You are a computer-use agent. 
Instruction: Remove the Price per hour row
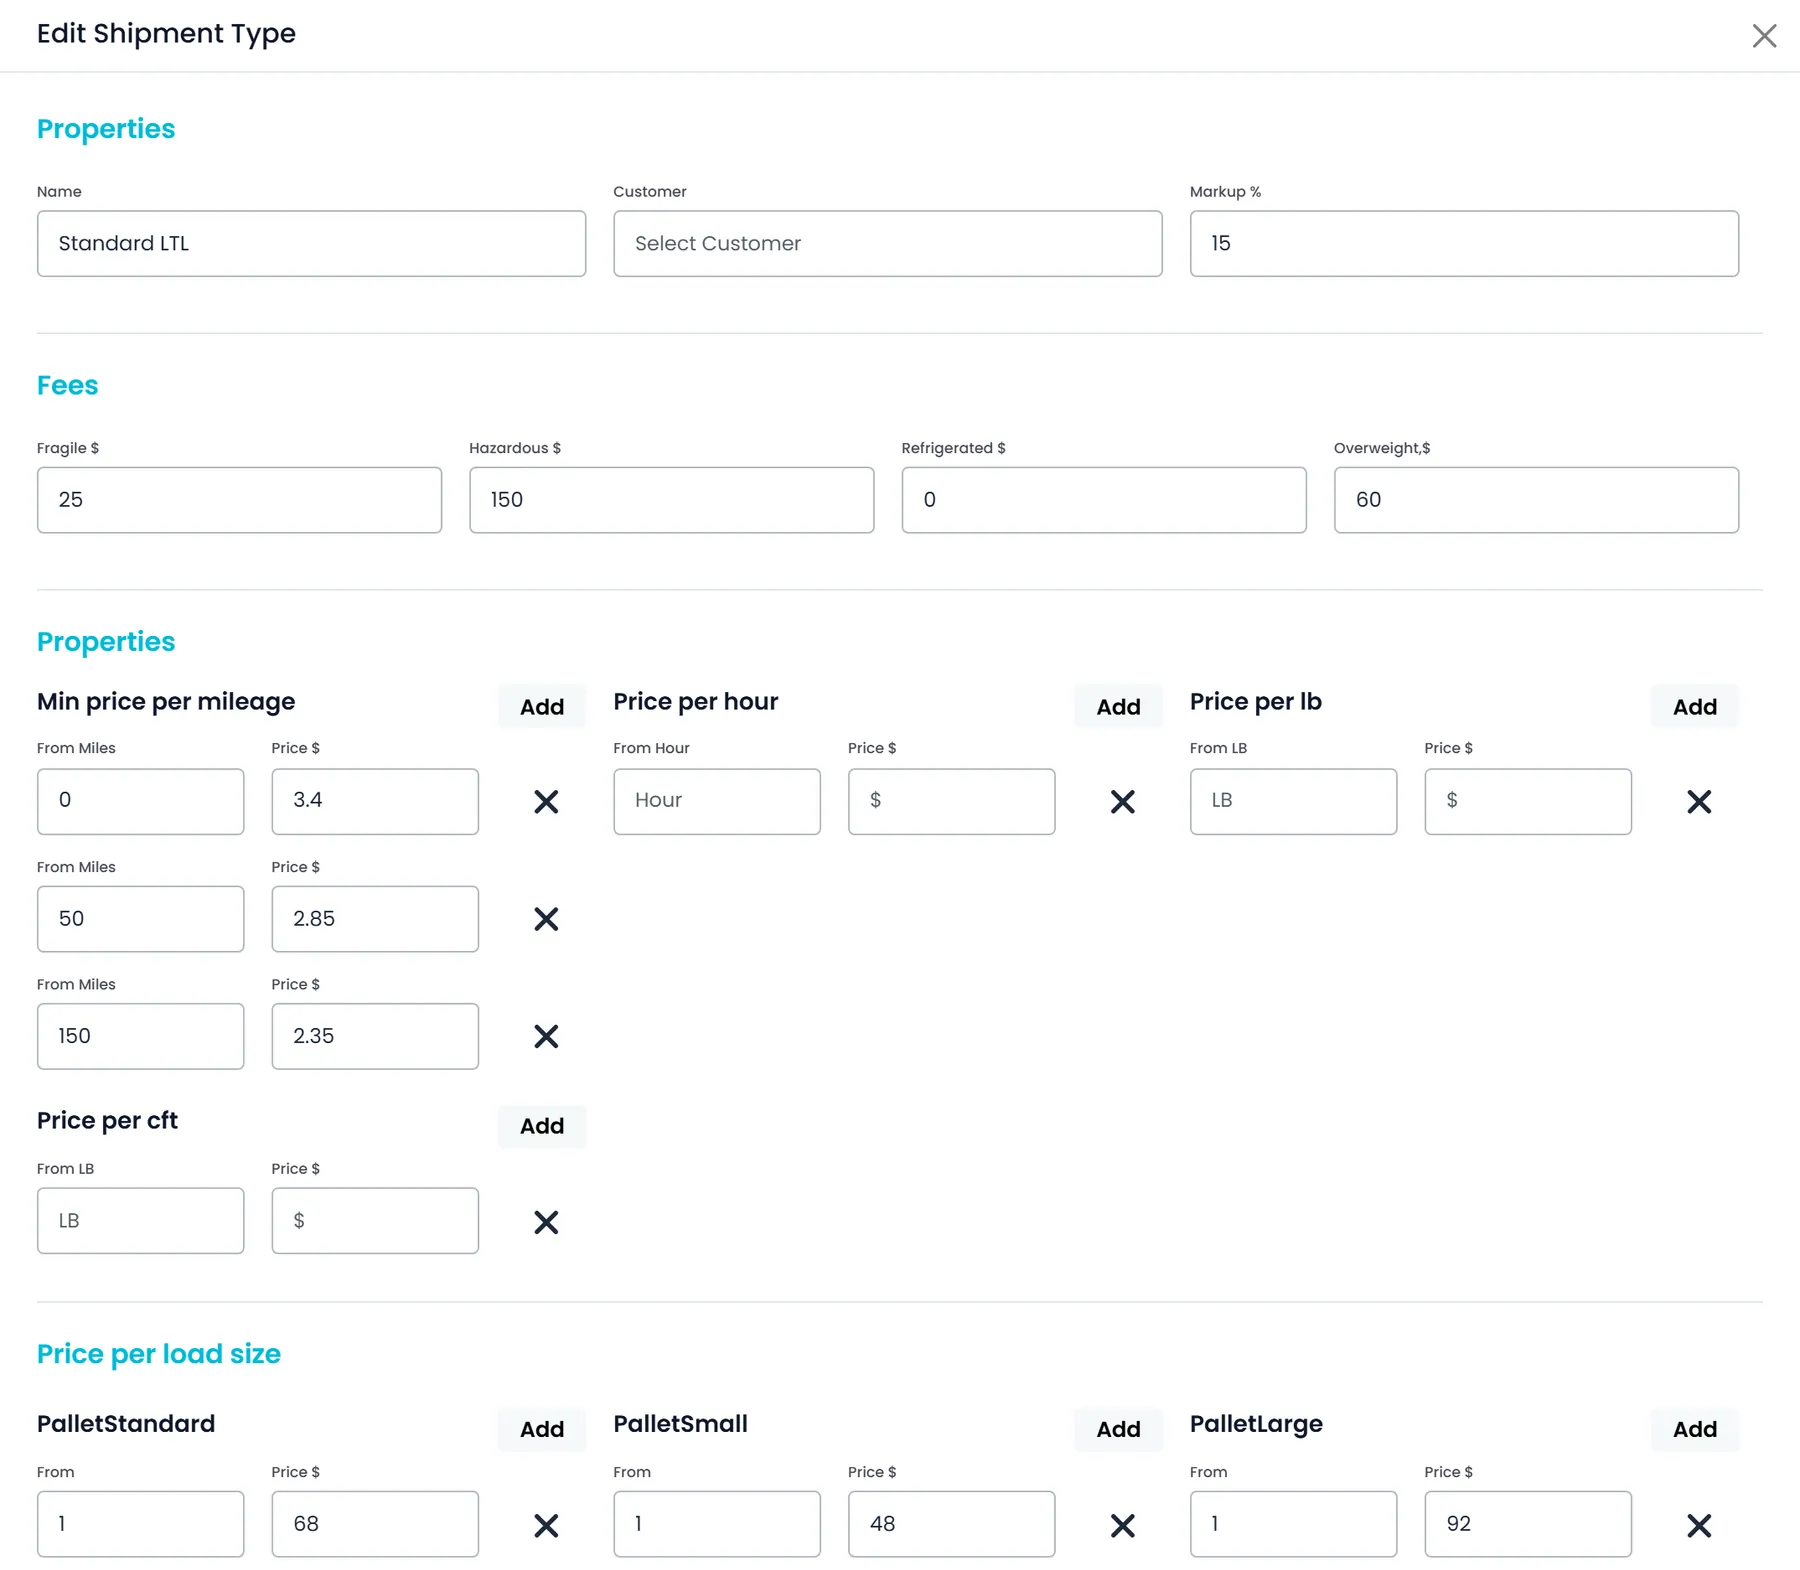(x=1123, y=801)
